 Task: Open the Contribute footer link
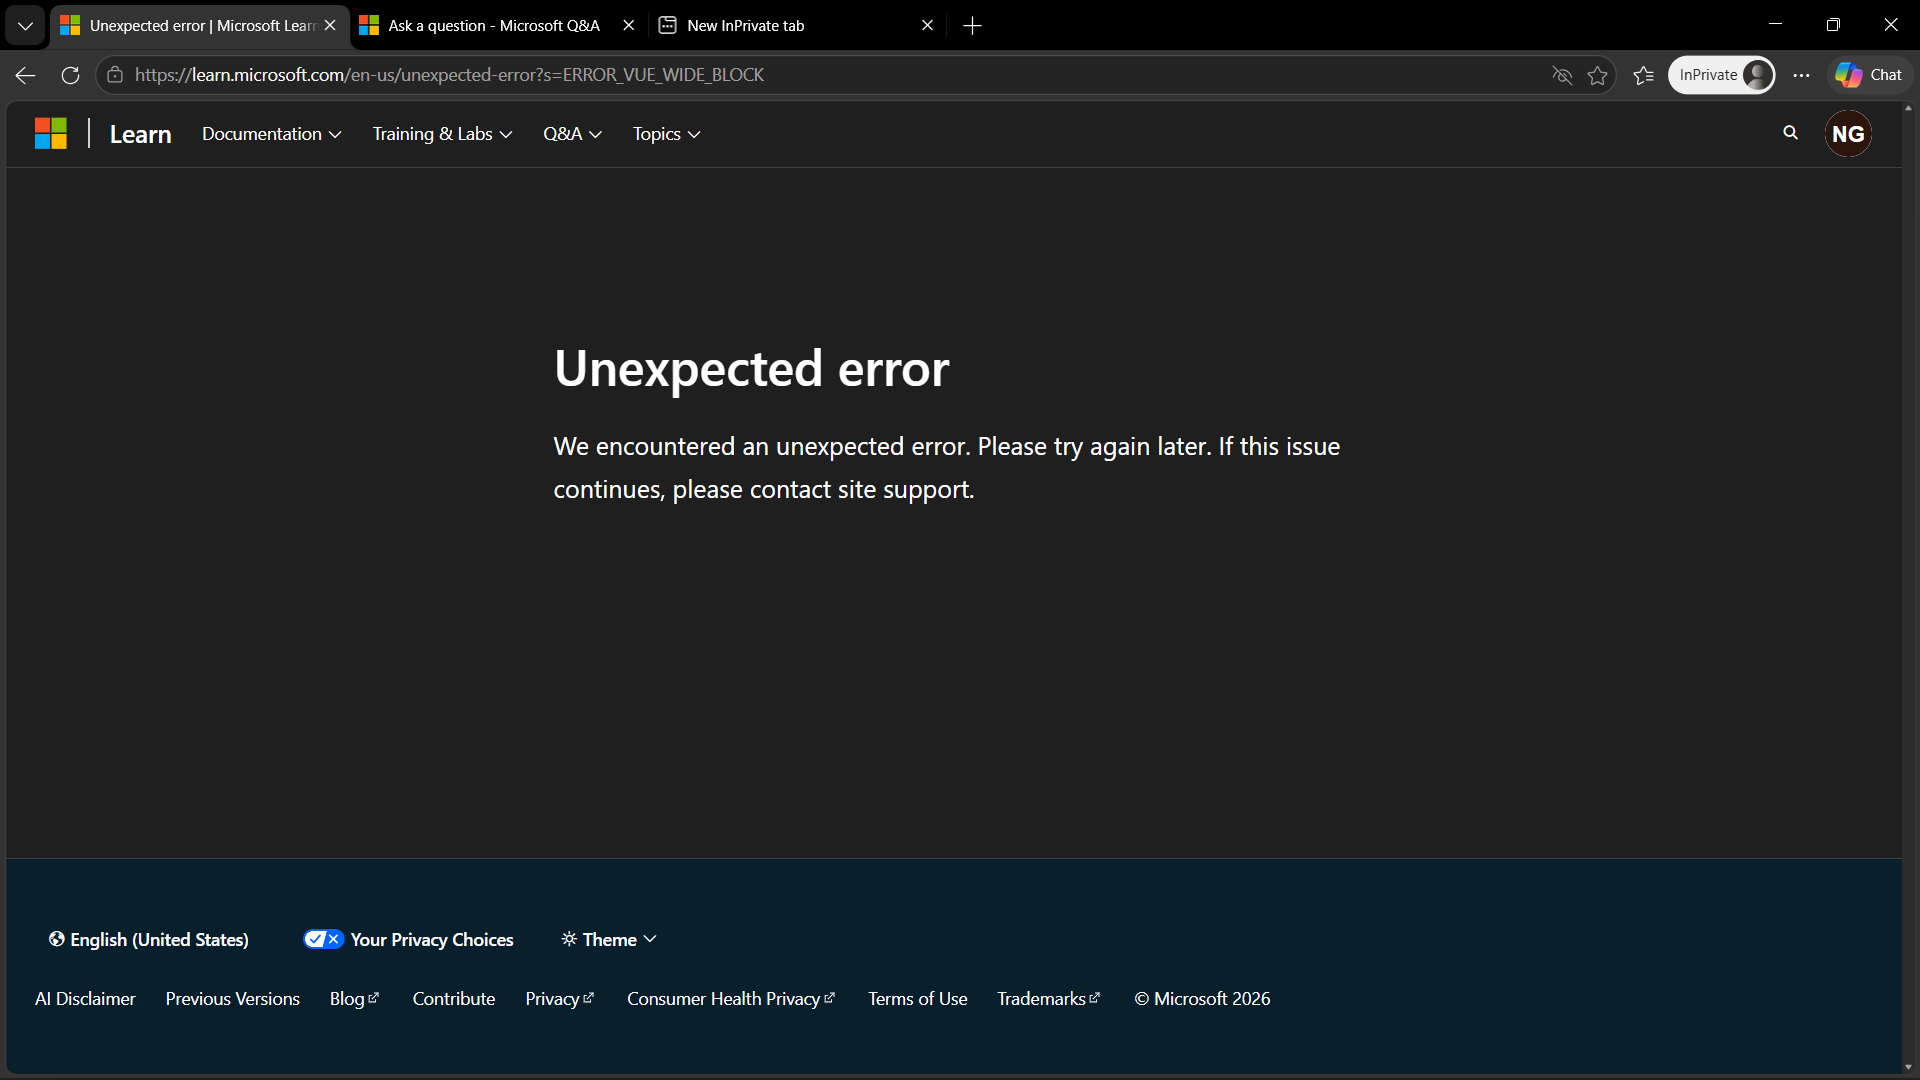(x=454, y=998)
